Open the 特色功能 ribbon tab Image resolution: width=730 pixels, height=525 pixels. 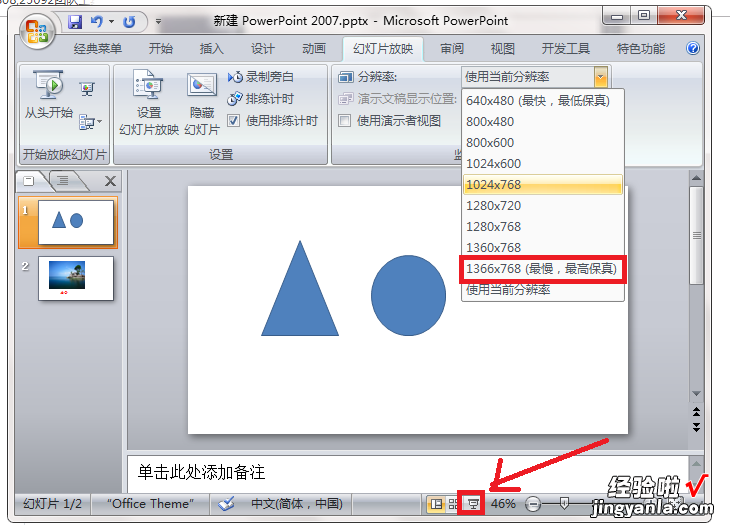click(x=641, y=48)
